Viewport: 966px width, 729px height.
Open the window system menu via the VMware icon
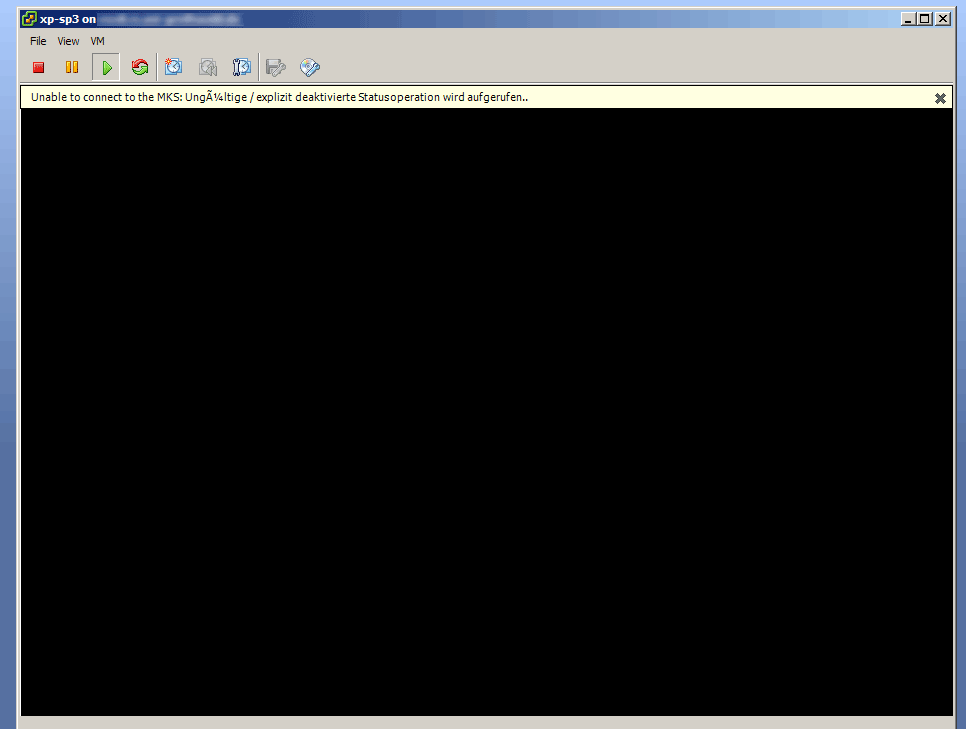tap(28, 18)
